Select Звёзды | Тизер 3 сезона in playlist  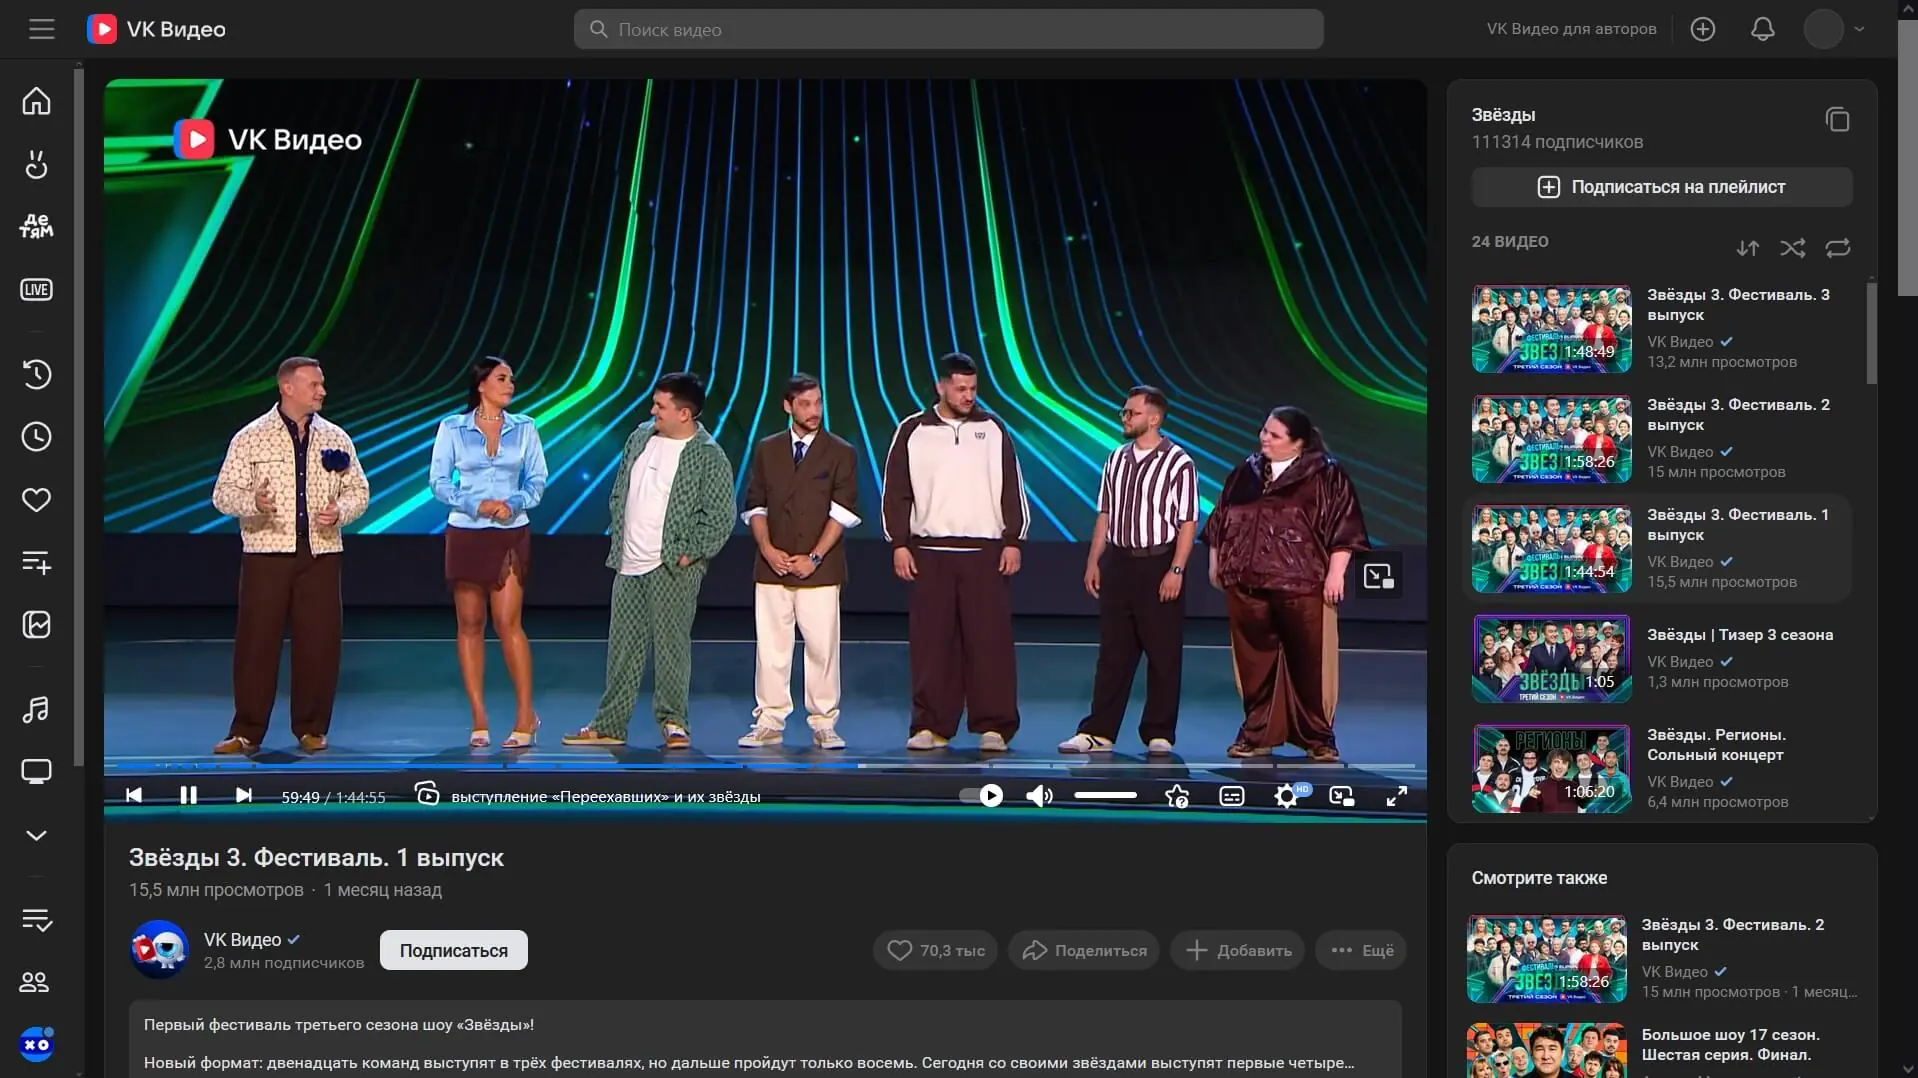[1658, 658]
